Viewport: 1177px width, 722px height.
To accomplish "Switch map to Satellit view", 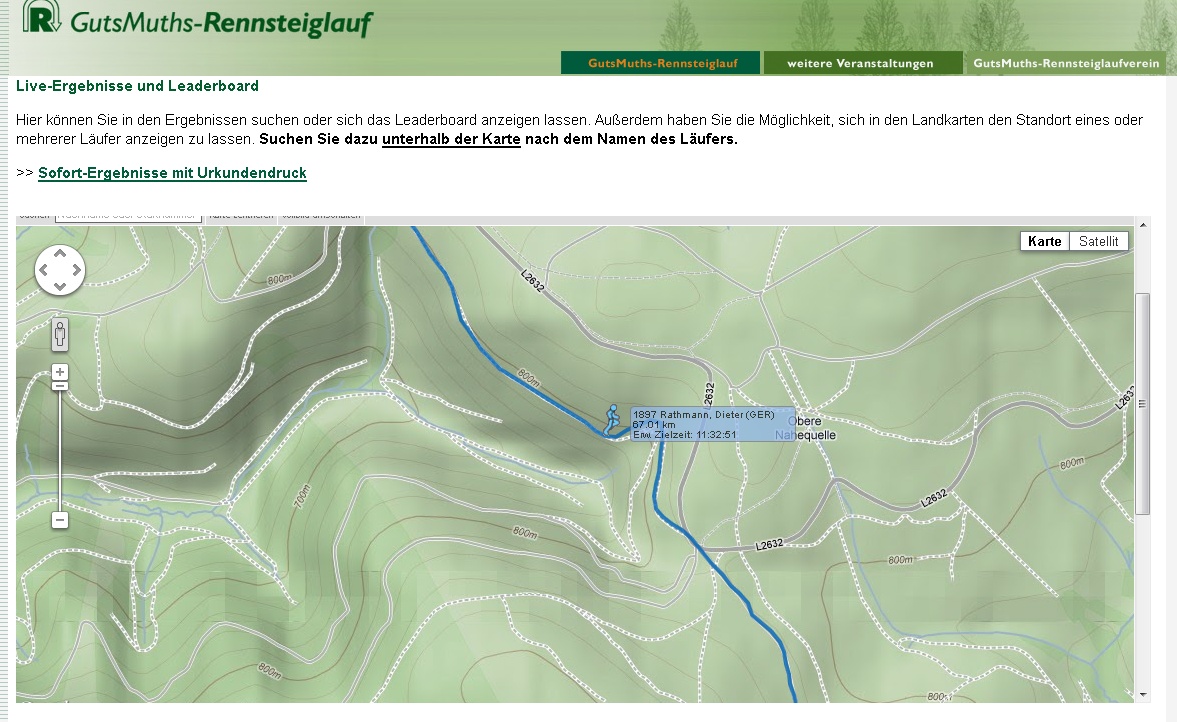I will pos(1098,241).
